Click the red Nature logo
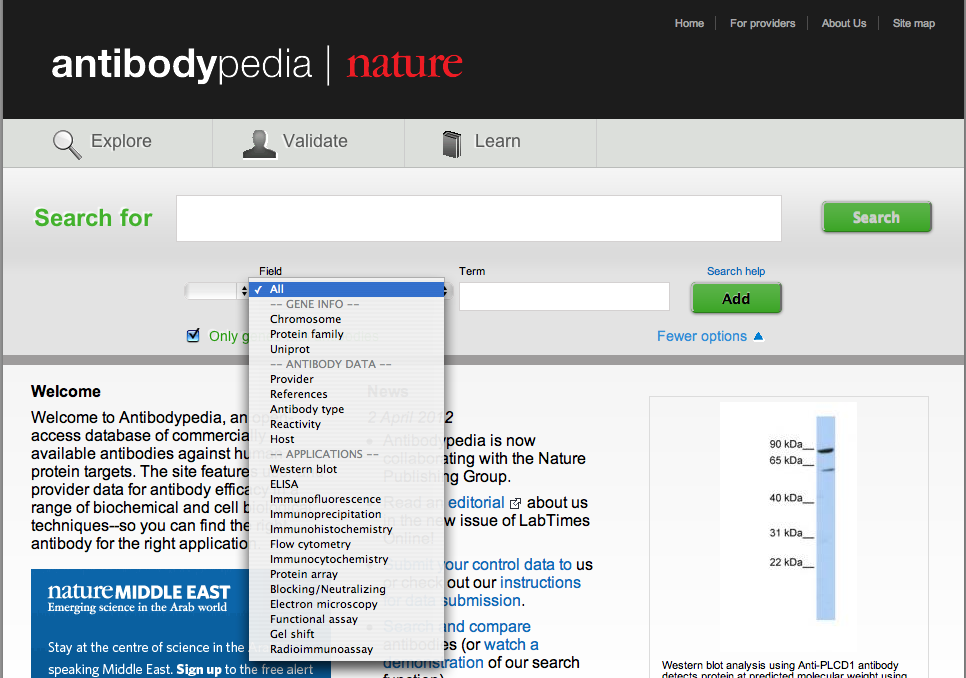This screenshot has height=678, width=966. click(404, 64)
